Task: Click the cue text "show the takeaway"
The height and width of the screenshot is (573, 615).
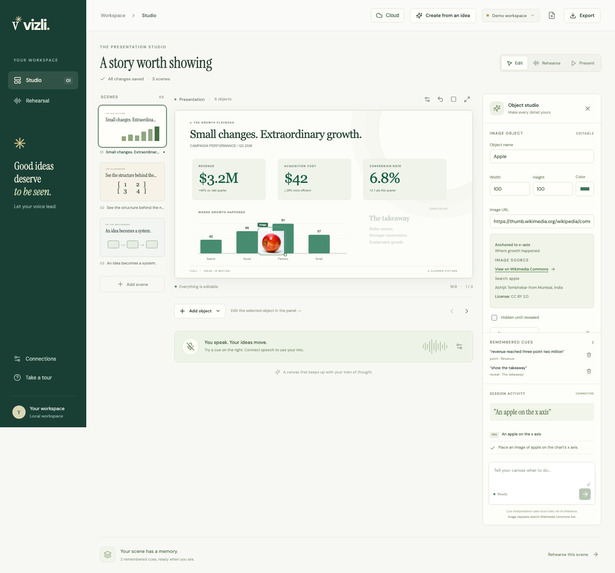Action: click(508, 368)
